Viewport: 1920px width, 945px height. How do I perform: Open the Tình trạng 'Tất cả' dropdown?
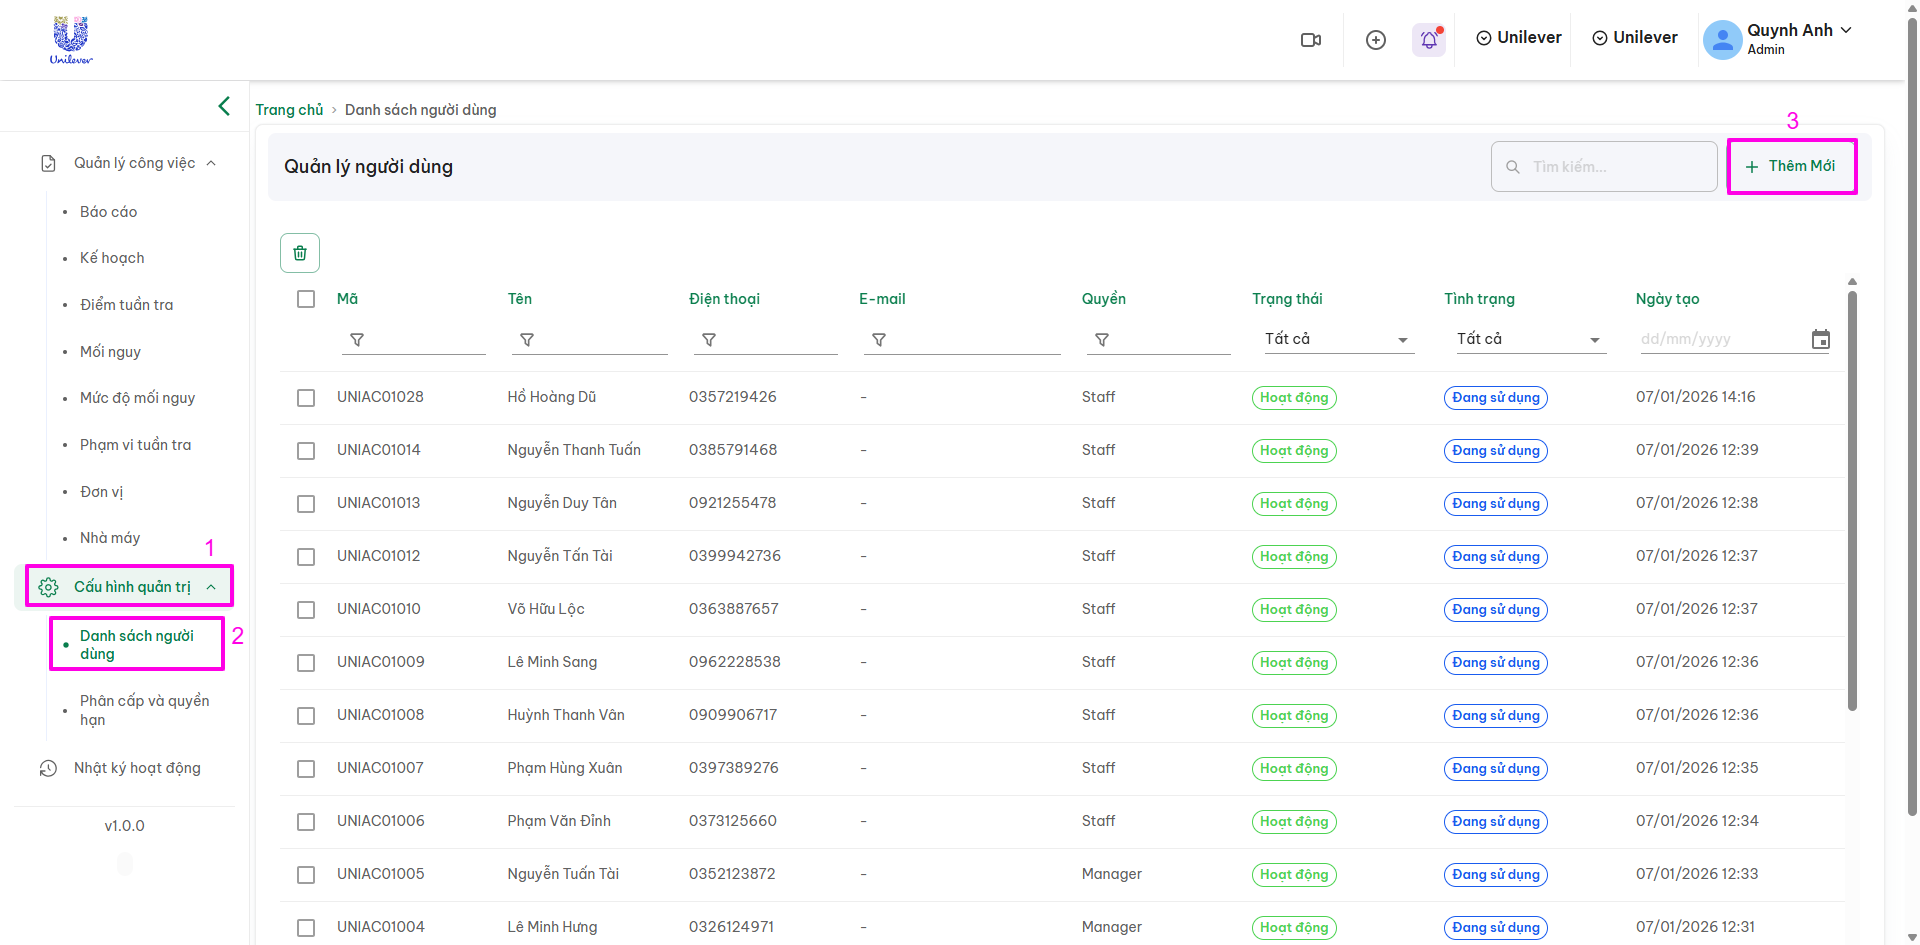(x=1527, y=340)
